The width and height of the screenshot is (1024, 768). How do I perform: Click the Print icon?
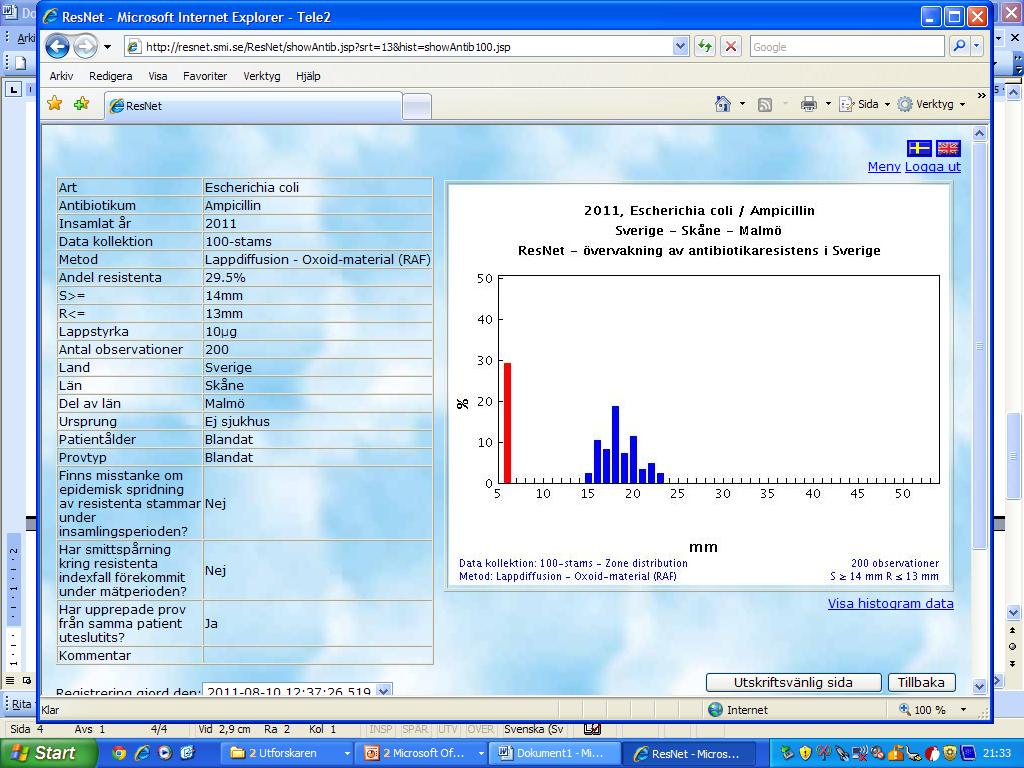tap(809, 104)
